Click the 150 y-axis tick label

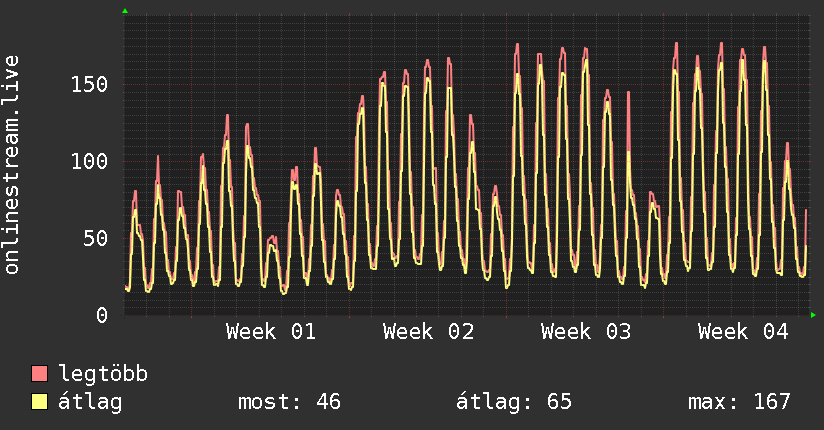click(x=89, y=84)
